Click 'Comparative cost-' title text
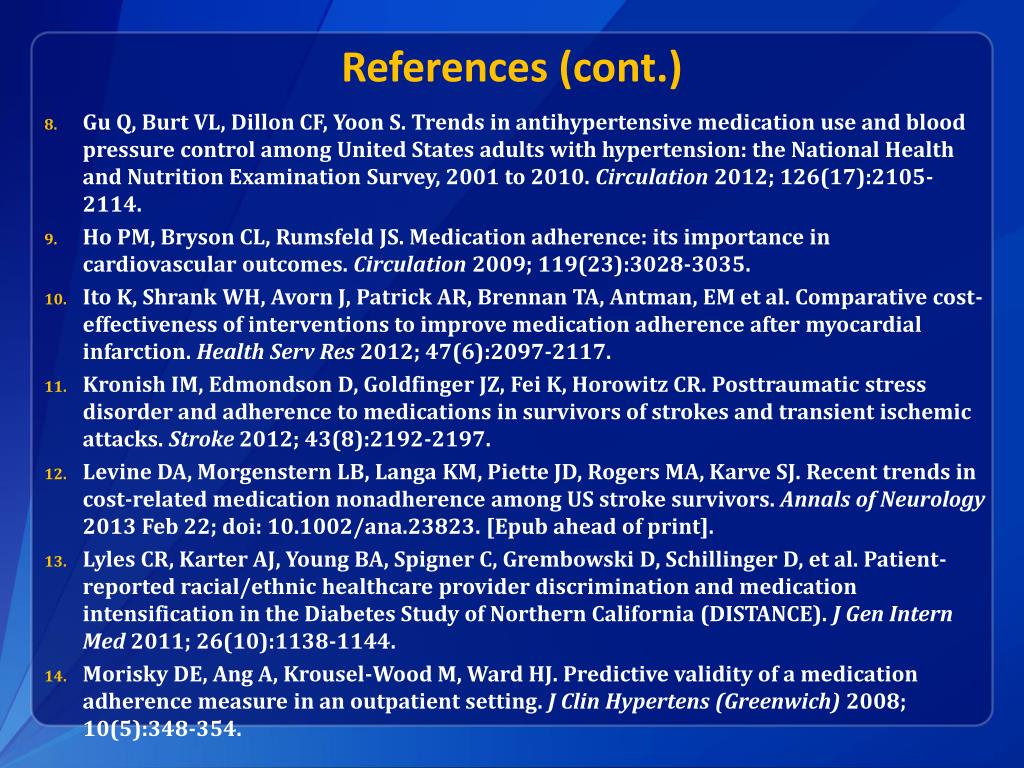This screenshot has height=768, width=1024. coord(889,297)
